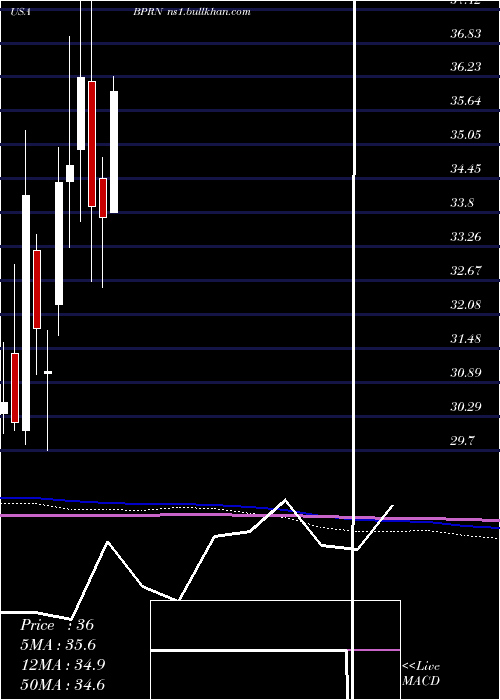The width and height of the screenshot is (500, 700).
Task: Click the BPRN ns1.bullkhan.com title text
Action: click(191, 12)
